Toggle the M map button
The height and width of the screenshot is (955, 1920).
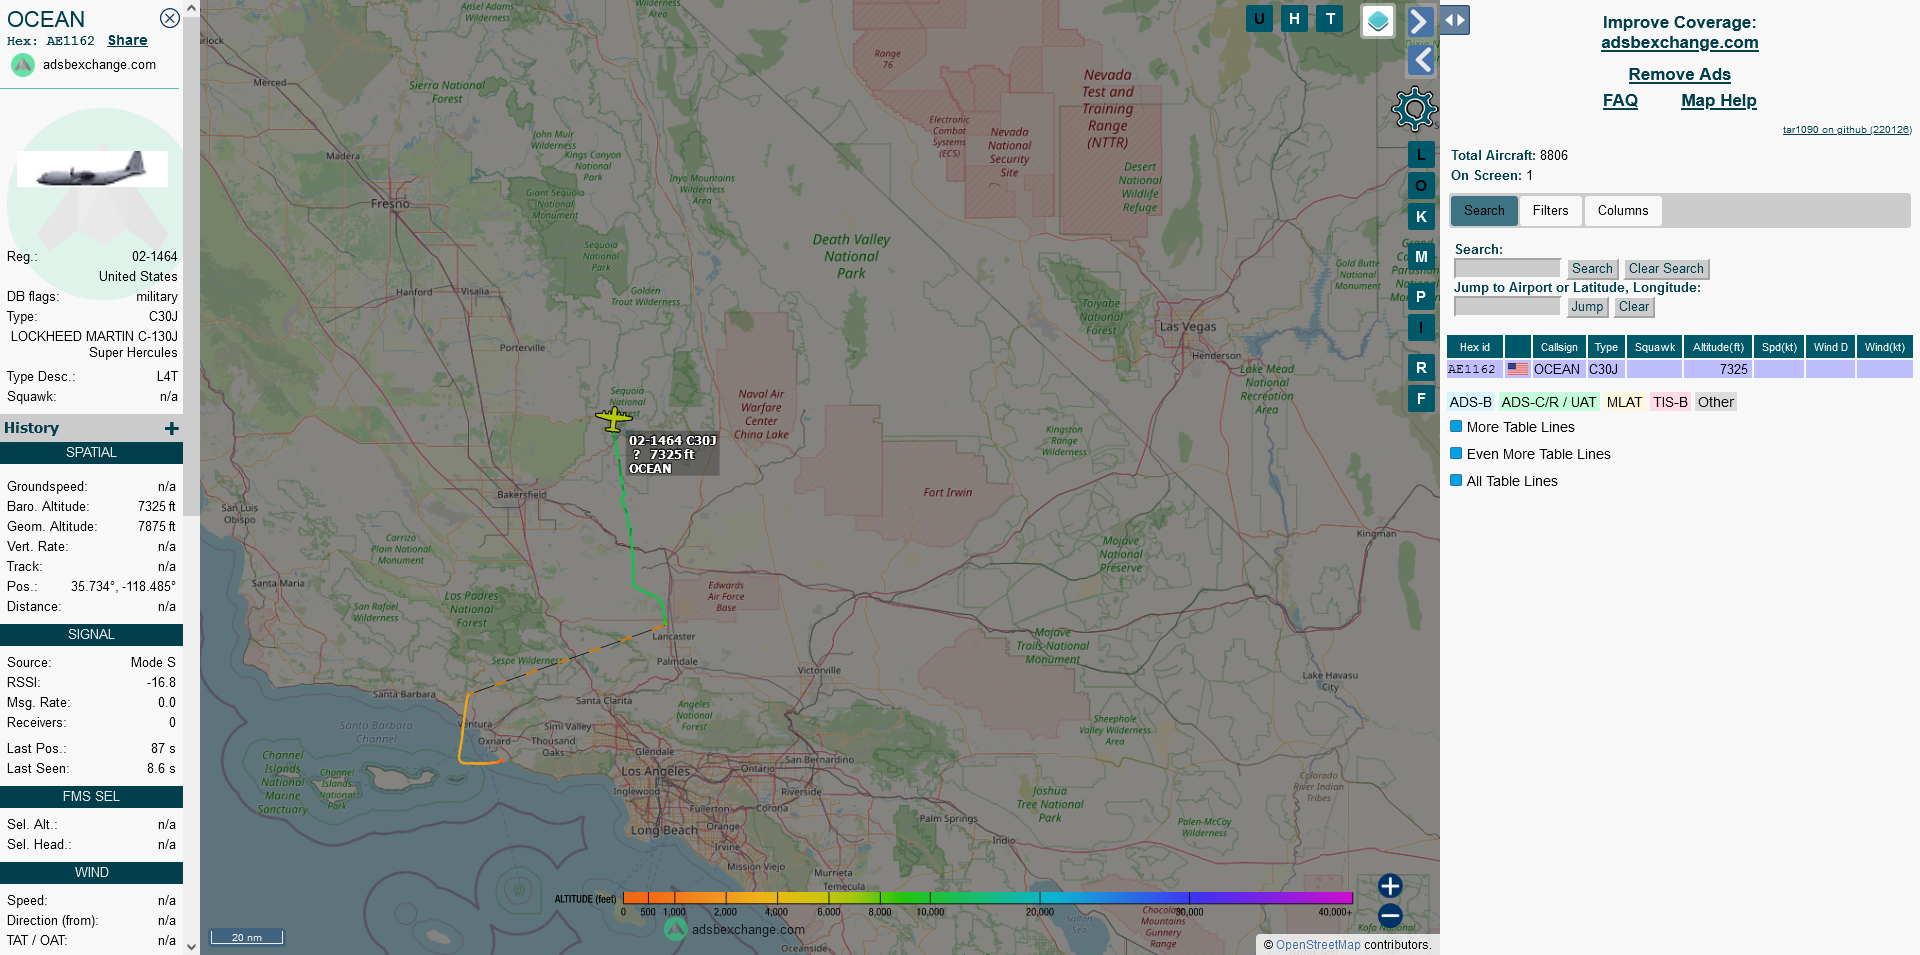click(1421, 257)
